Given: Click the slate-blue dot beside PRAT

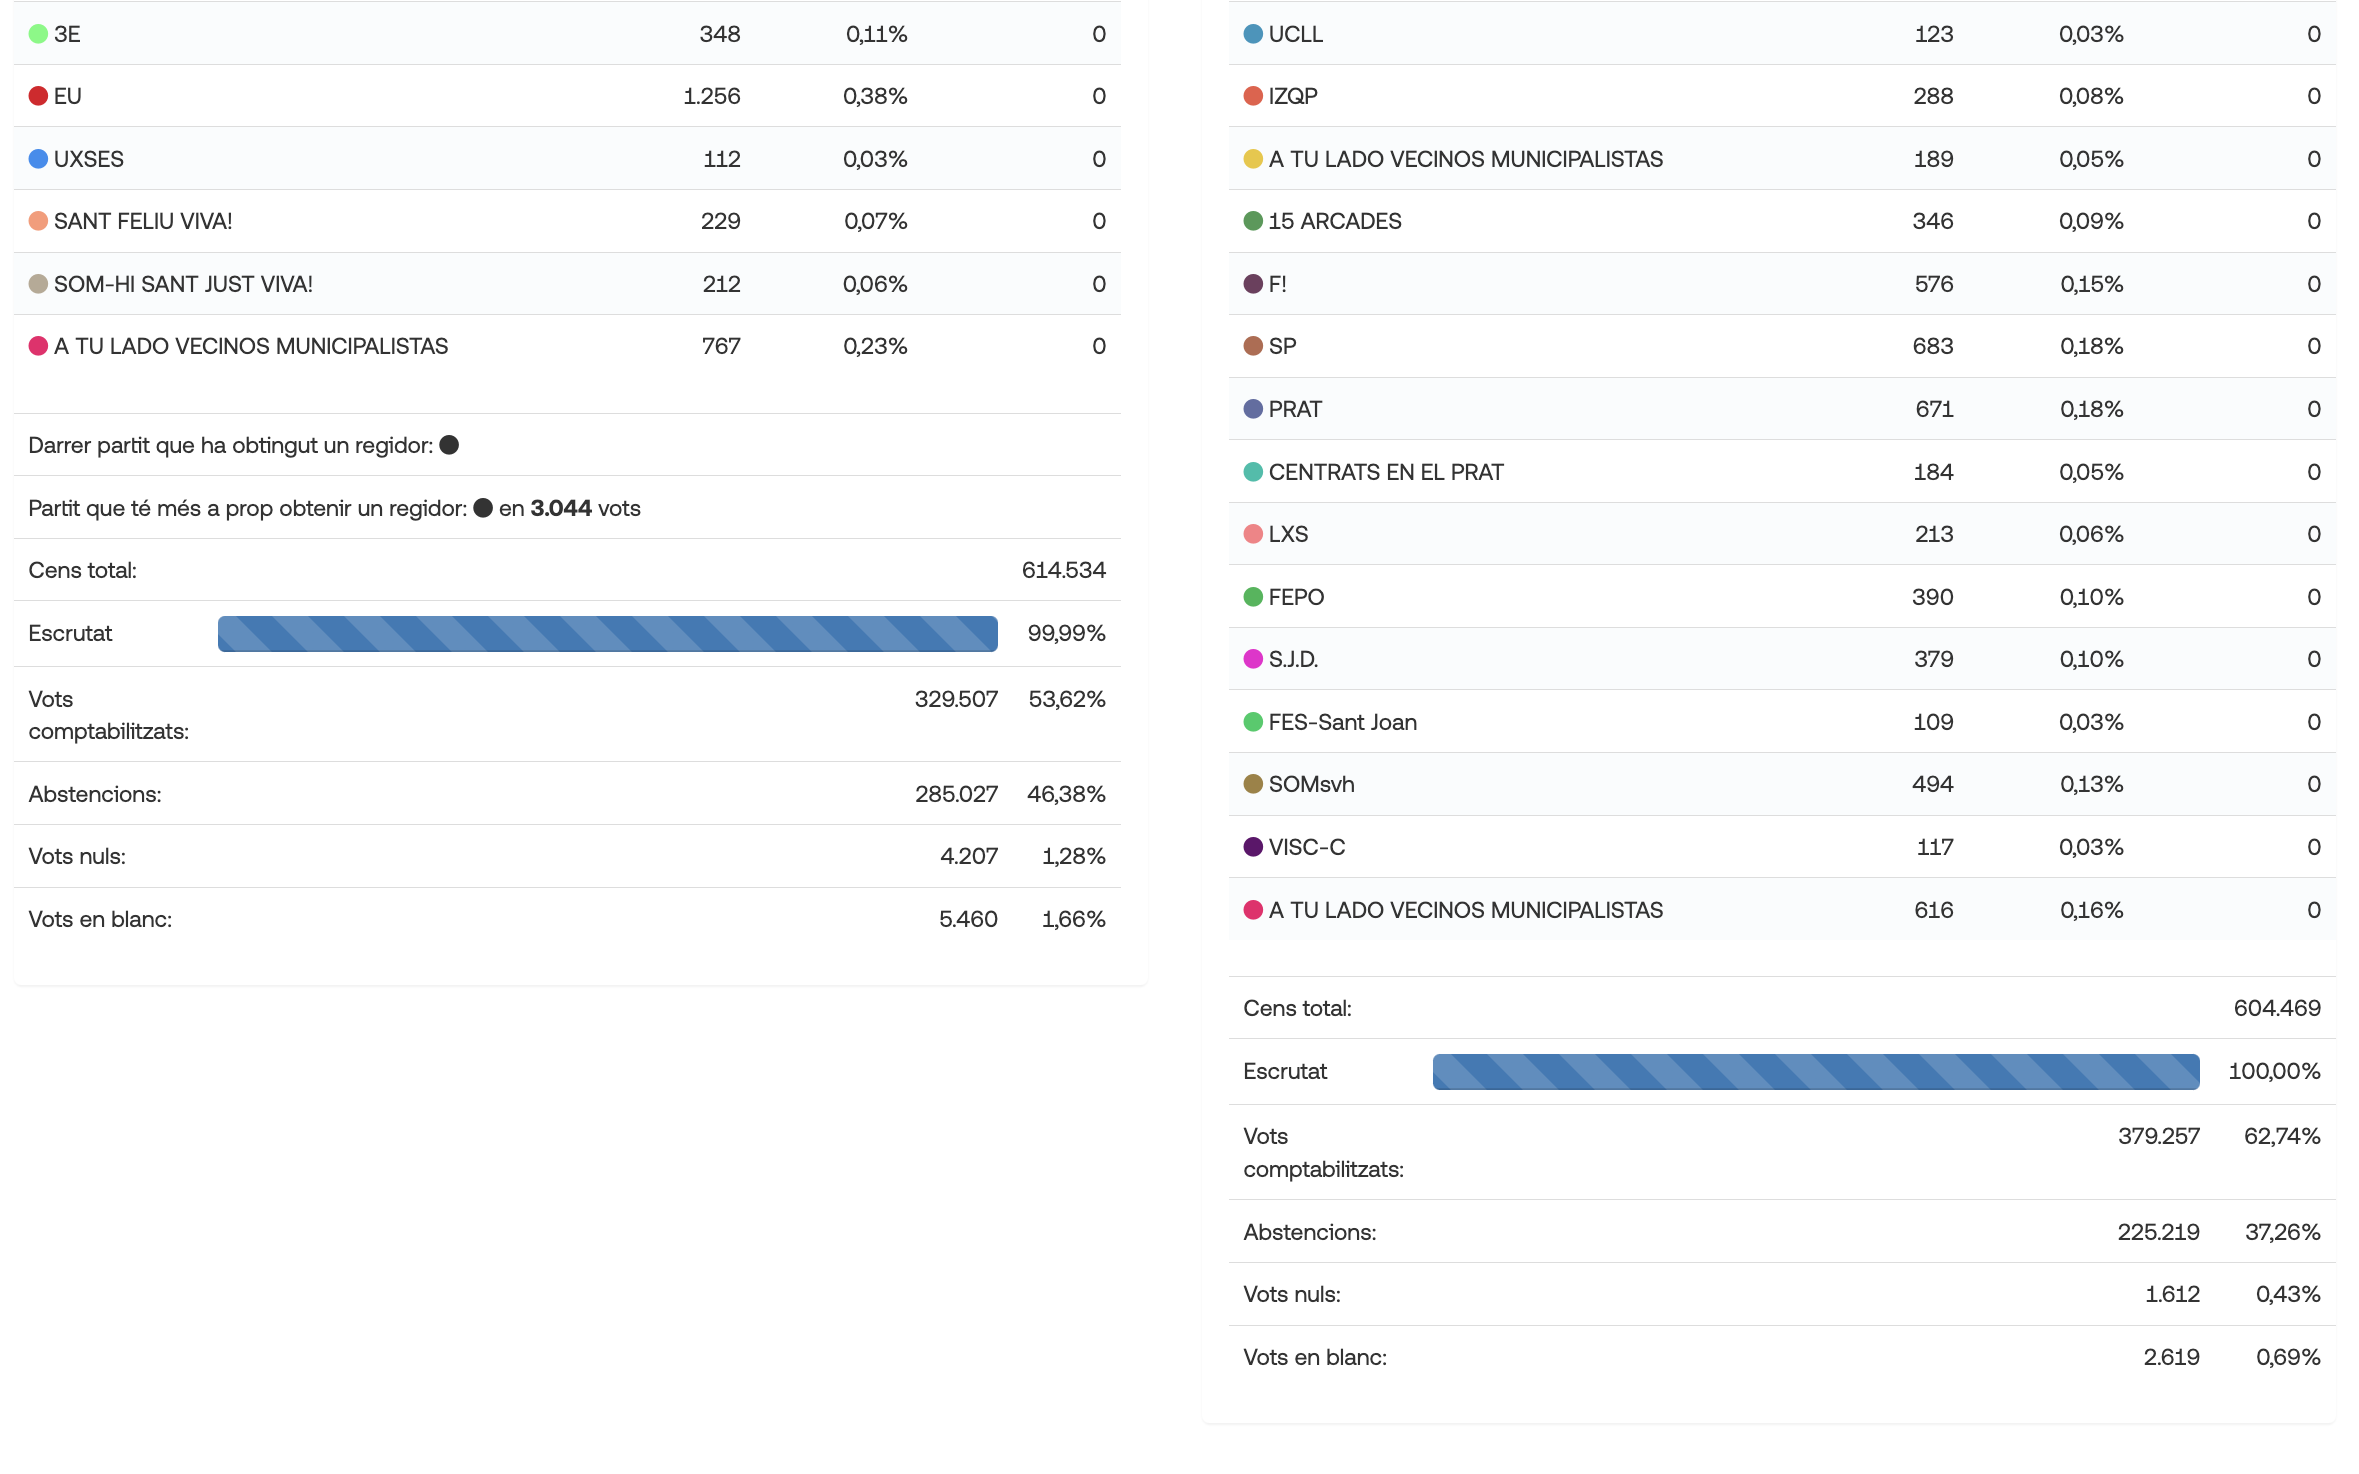Looking at the screenshot, I should click(x=1253, y=409).
